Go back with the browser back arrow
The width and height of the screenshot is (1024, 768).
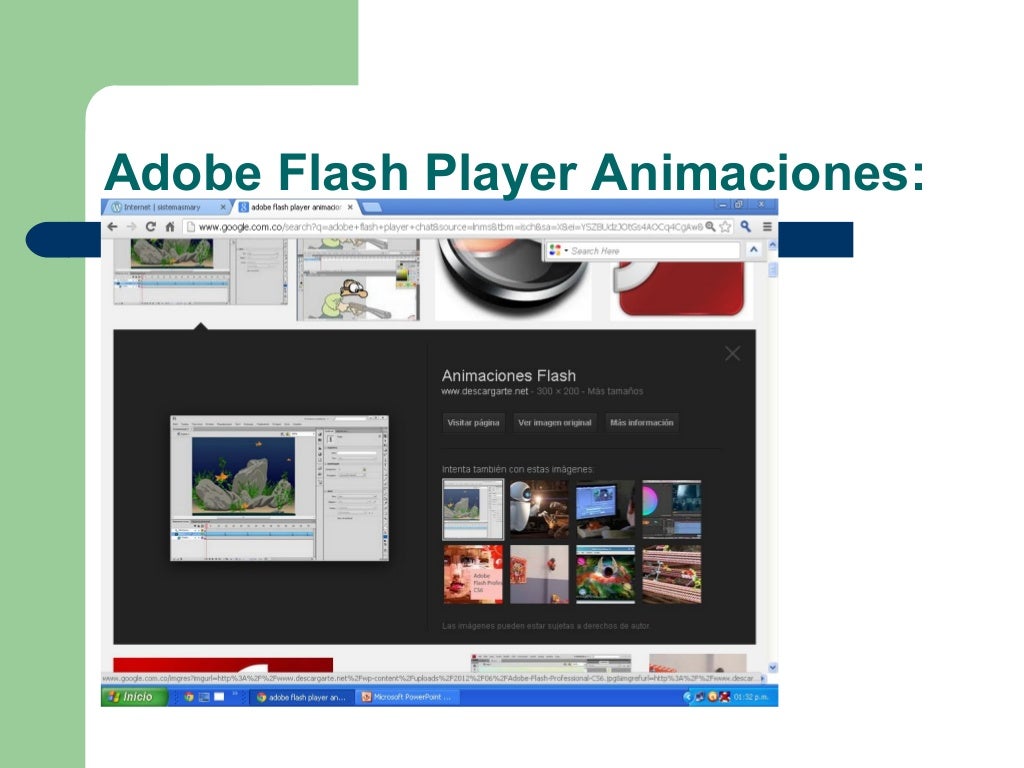coord(112,227)
